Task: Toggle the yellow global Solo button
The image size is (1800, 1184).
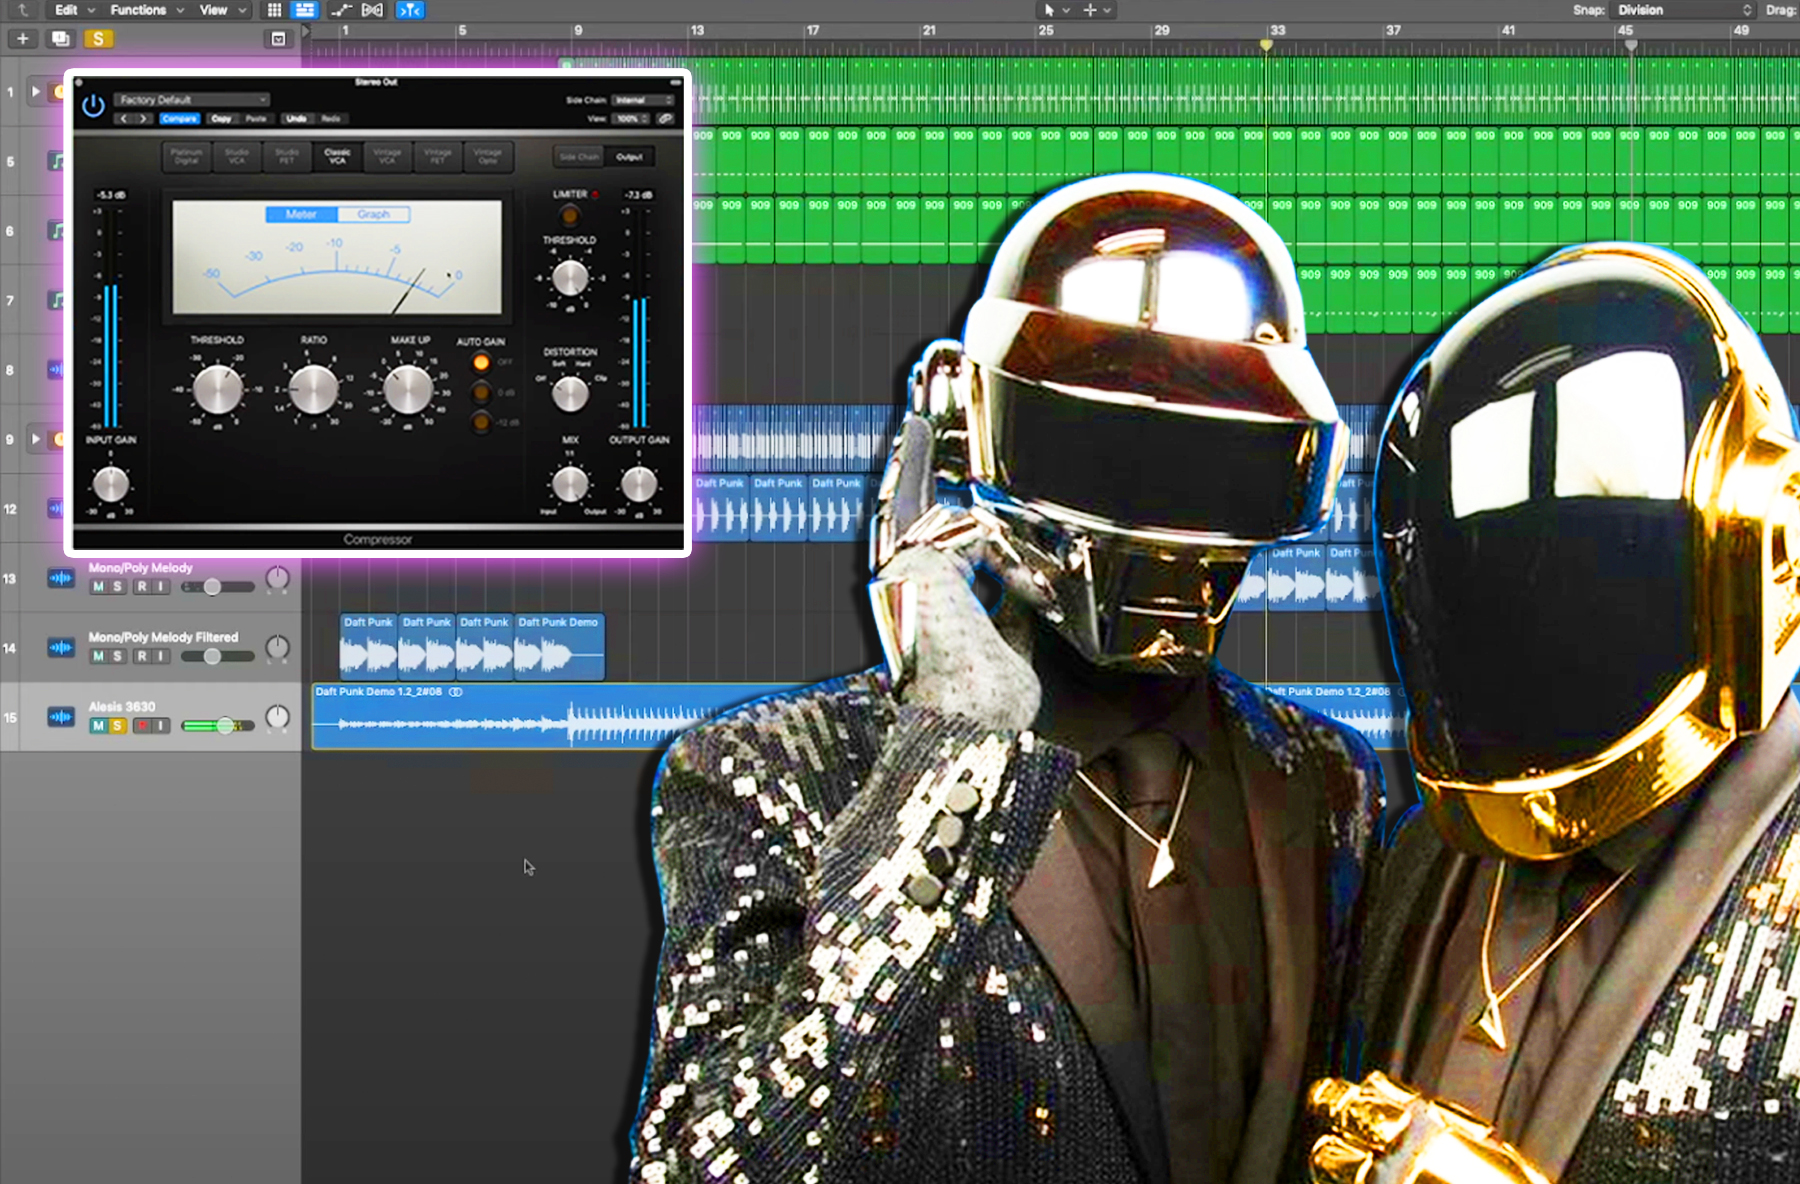Action: coord(98,39)
